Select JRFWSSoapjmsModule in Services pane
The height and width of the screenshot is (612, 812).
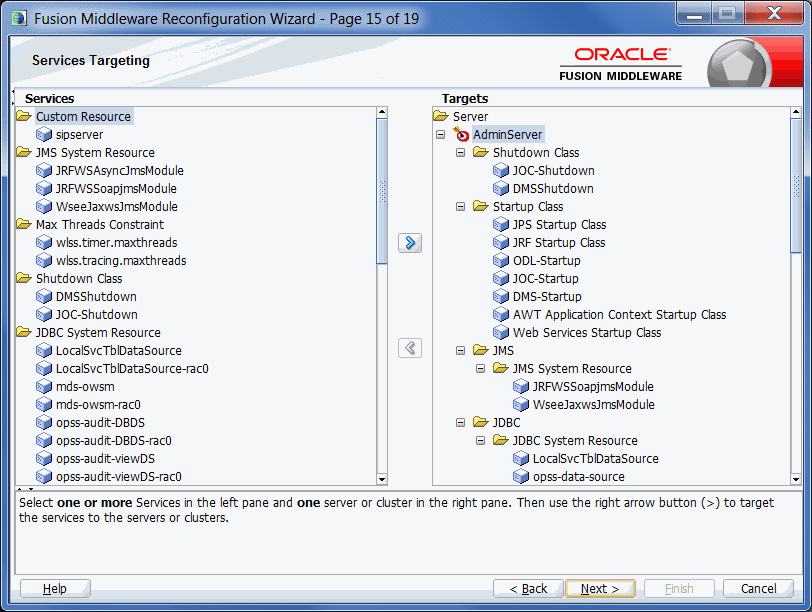(117, 189)
